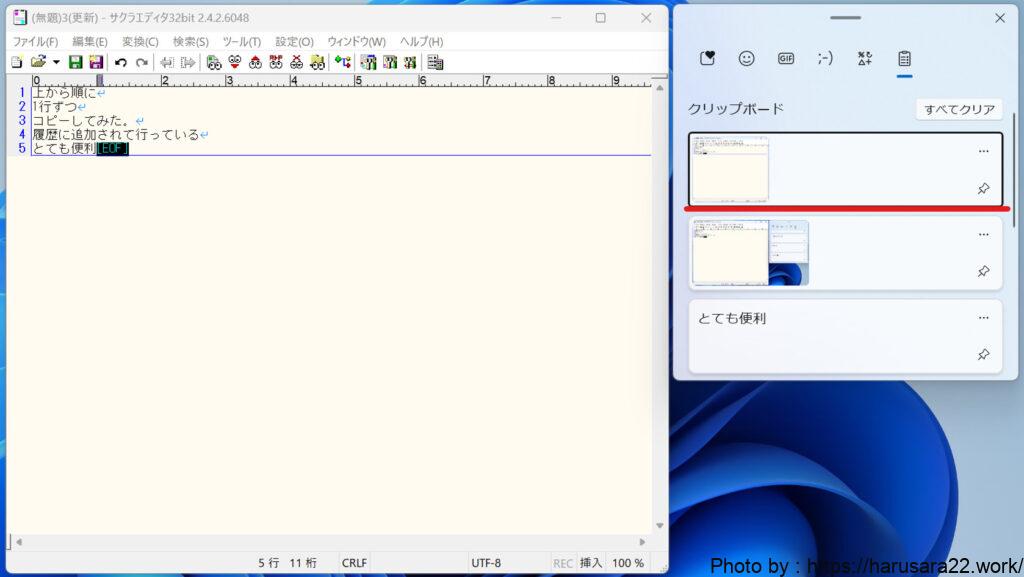The width and height of the screenshot is (1024, 577).
Task: Select the second screenshot clipboard thumbnail
Action: pyautogui.click(x=750, y=253)
